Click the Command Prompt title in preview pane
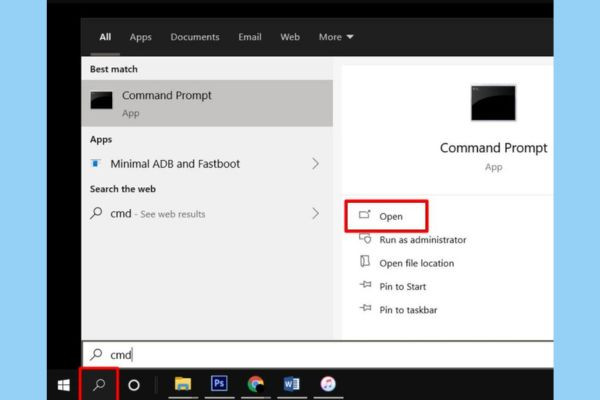The height and width of the screenshot is (400, 600). coord(494,148)
